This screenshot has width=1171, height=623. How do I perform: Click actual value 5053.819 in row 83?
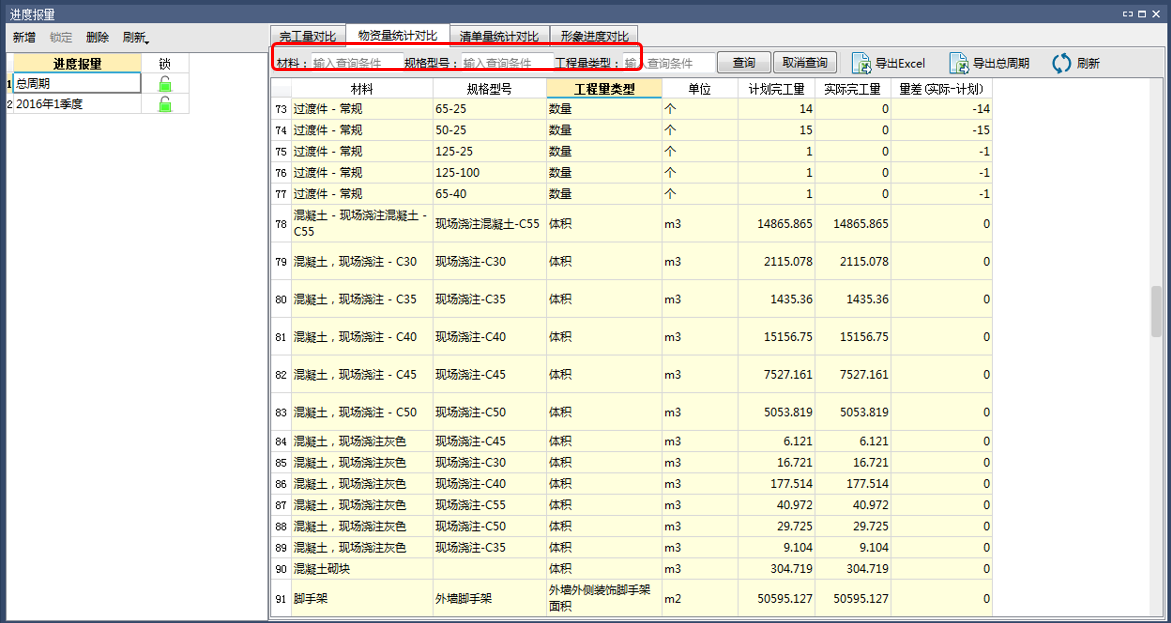853,412
